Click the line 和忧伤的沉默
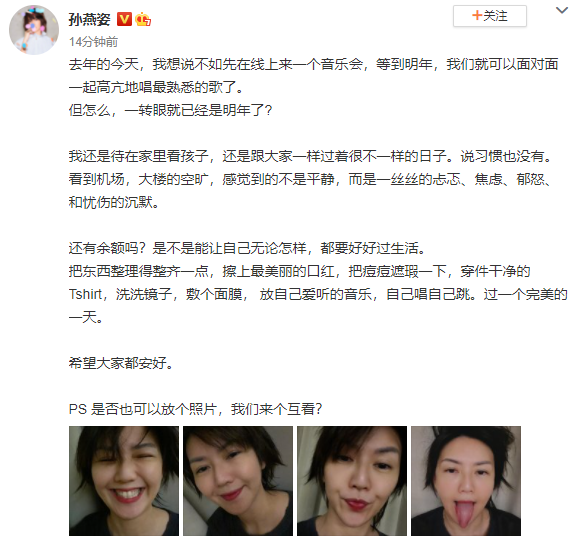Viewport: 578px width, 544px height. [x=114, y=202]
